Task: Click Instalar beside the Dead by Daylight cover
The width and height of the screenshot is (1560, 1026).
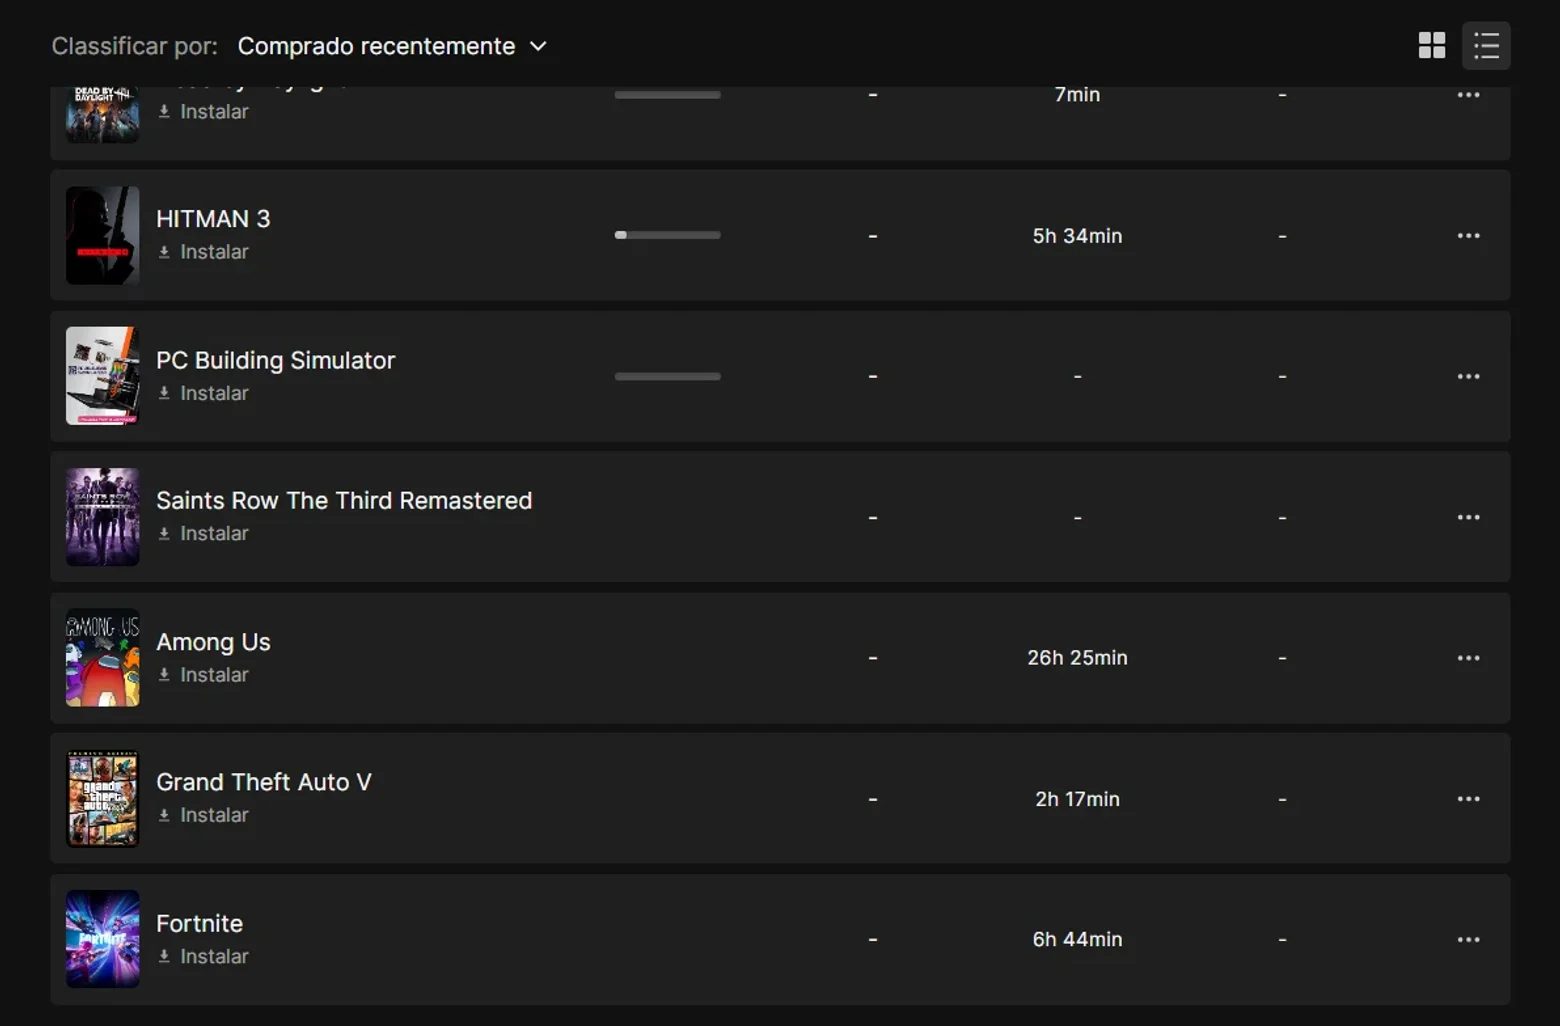Action: pyautogui.click(x=203, y=112)
